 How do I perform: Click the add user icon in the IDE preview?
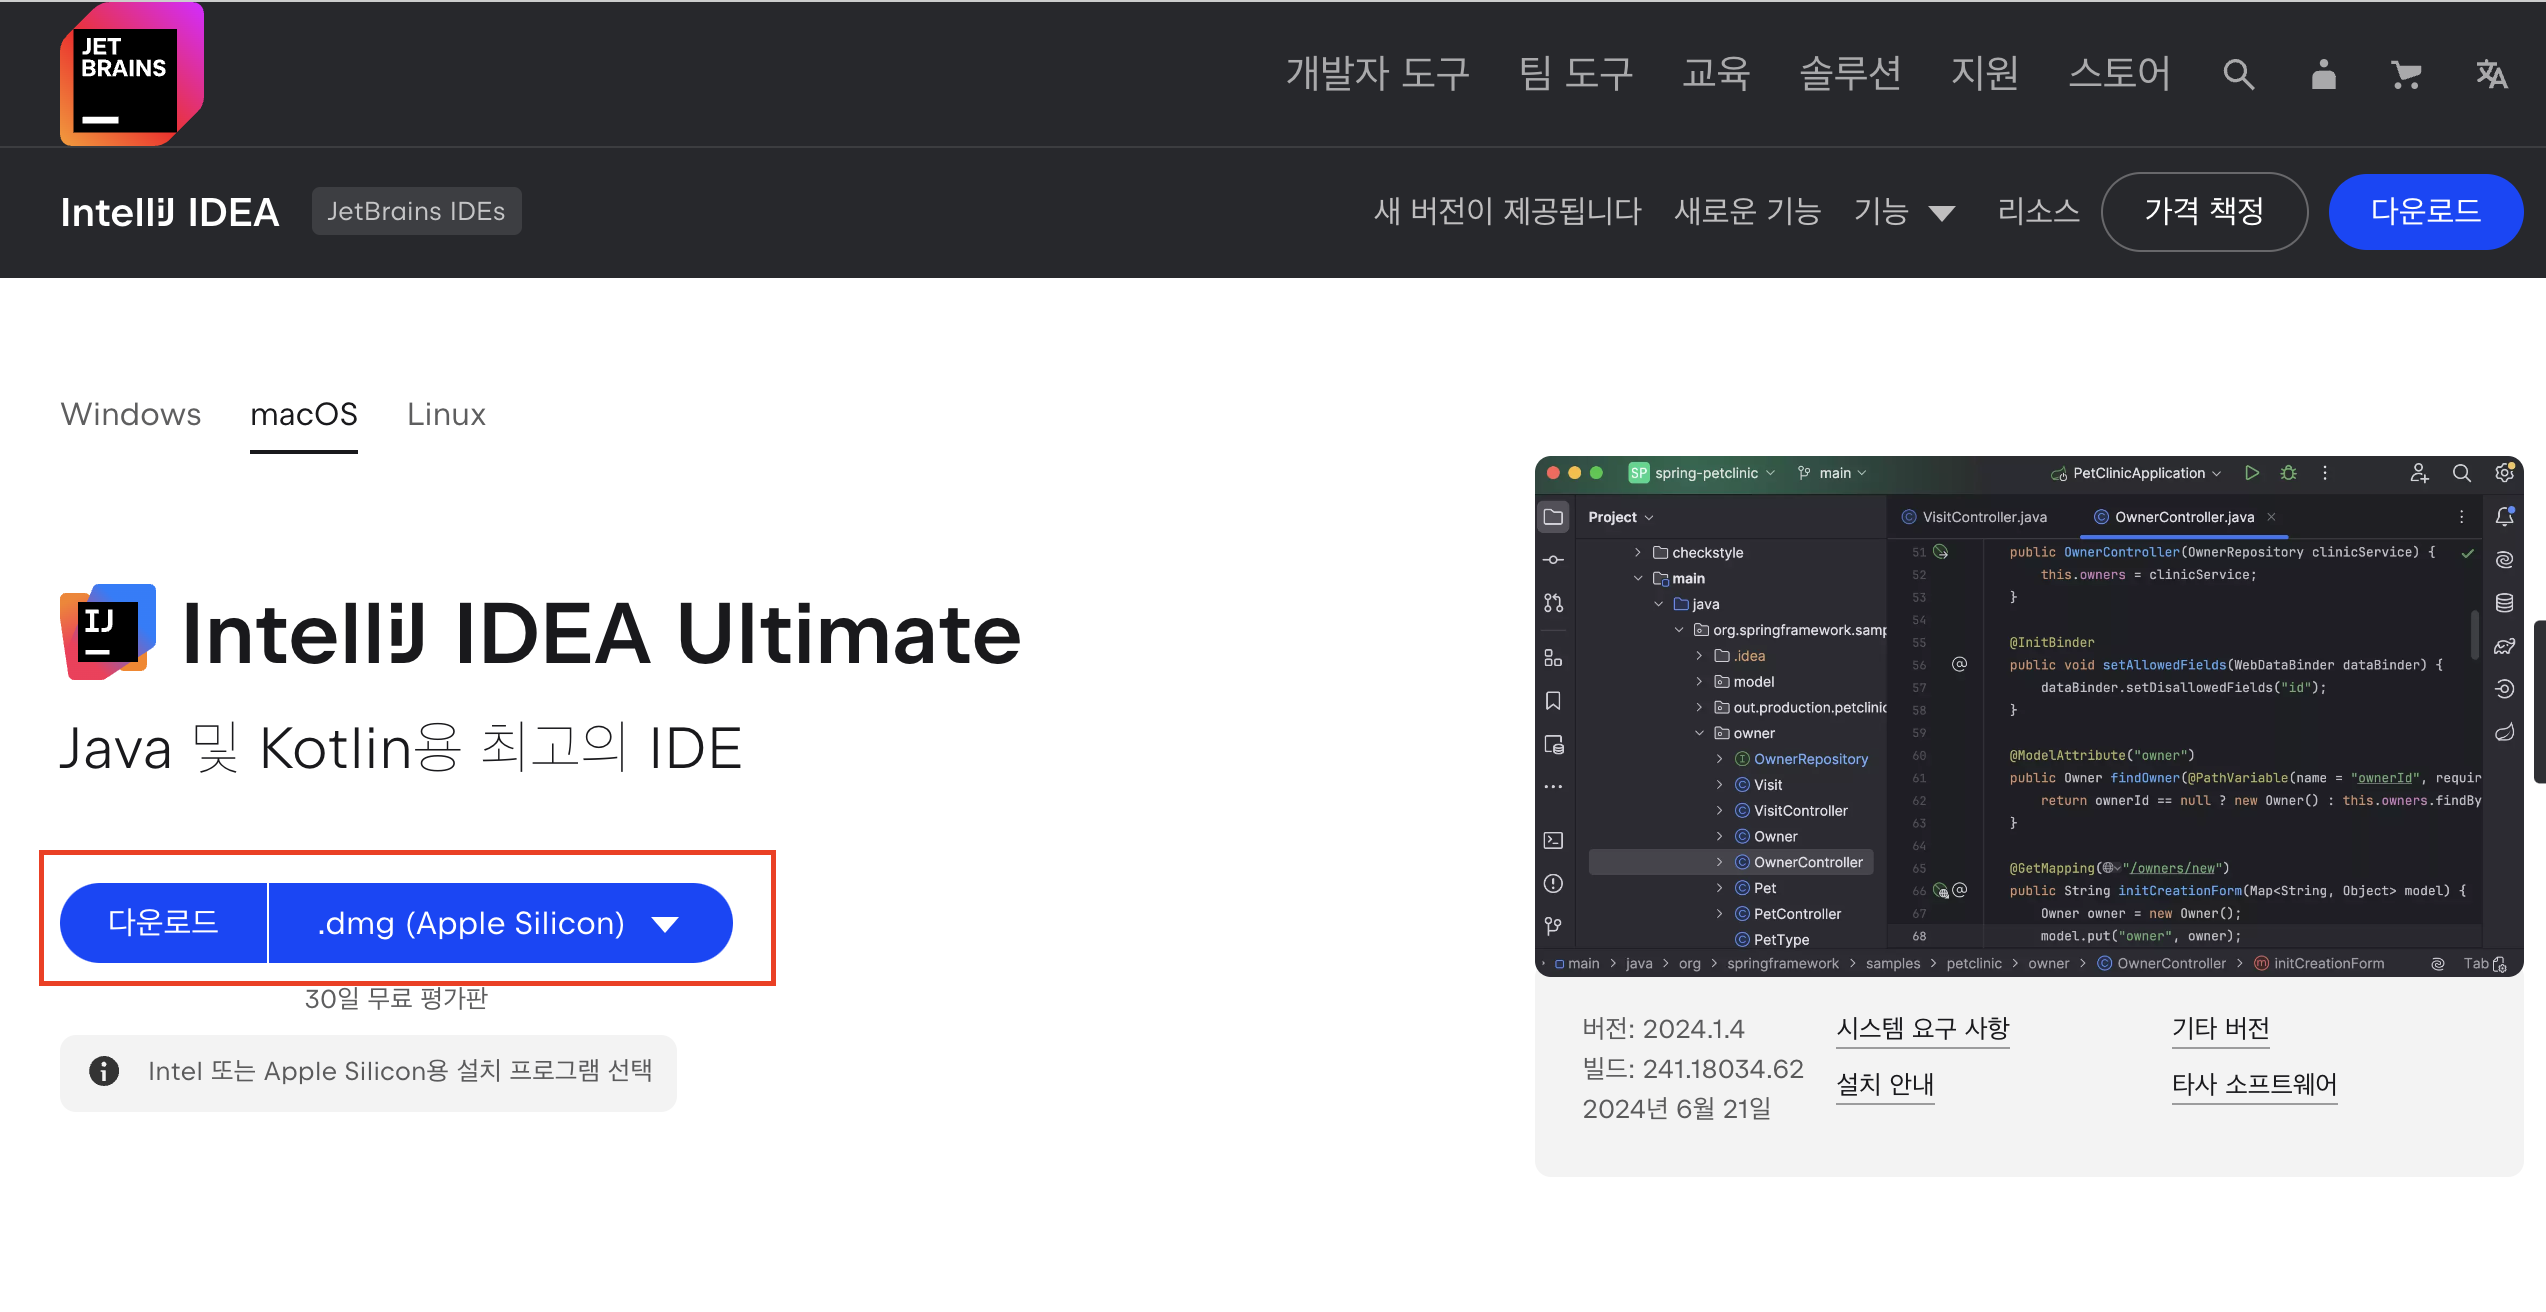coord(2419,473)
